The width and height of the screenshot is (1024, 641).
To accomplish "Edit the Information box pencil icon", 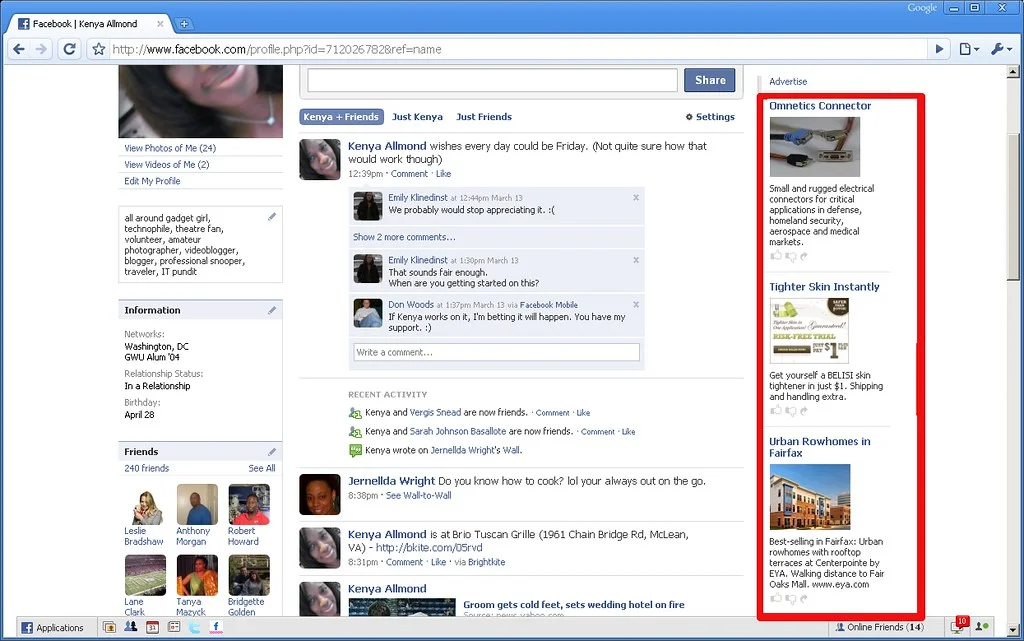I will click(272, 310).
